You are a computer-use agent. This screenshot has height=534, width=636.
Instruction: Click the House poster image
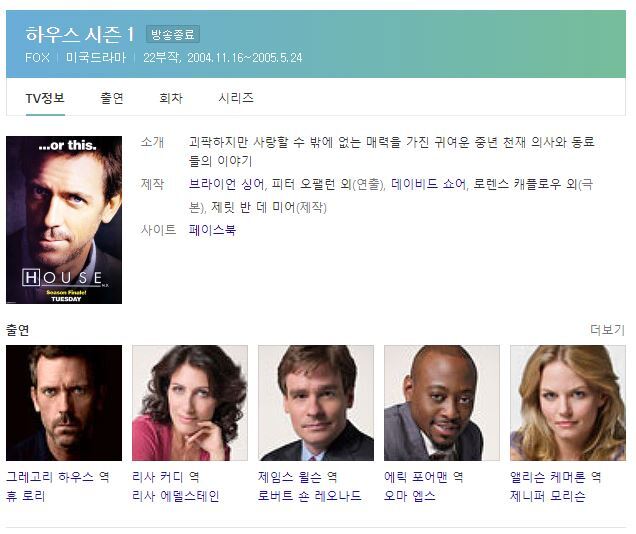(x=64, y=220)
